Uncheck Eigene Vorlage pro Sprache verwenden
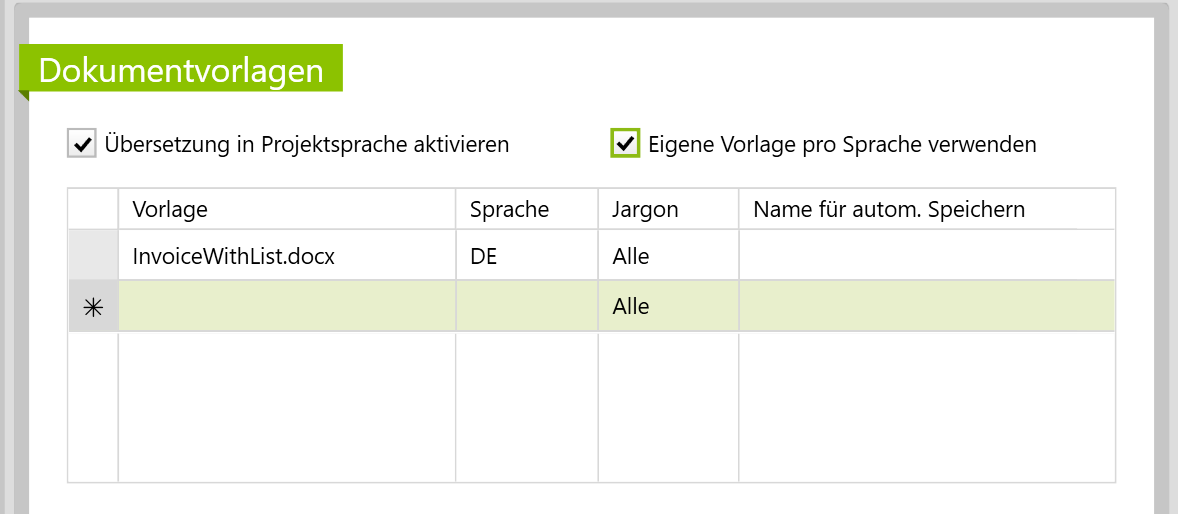Image resolution: width=1178 pixels, height=514 pixels. [626, 144]
